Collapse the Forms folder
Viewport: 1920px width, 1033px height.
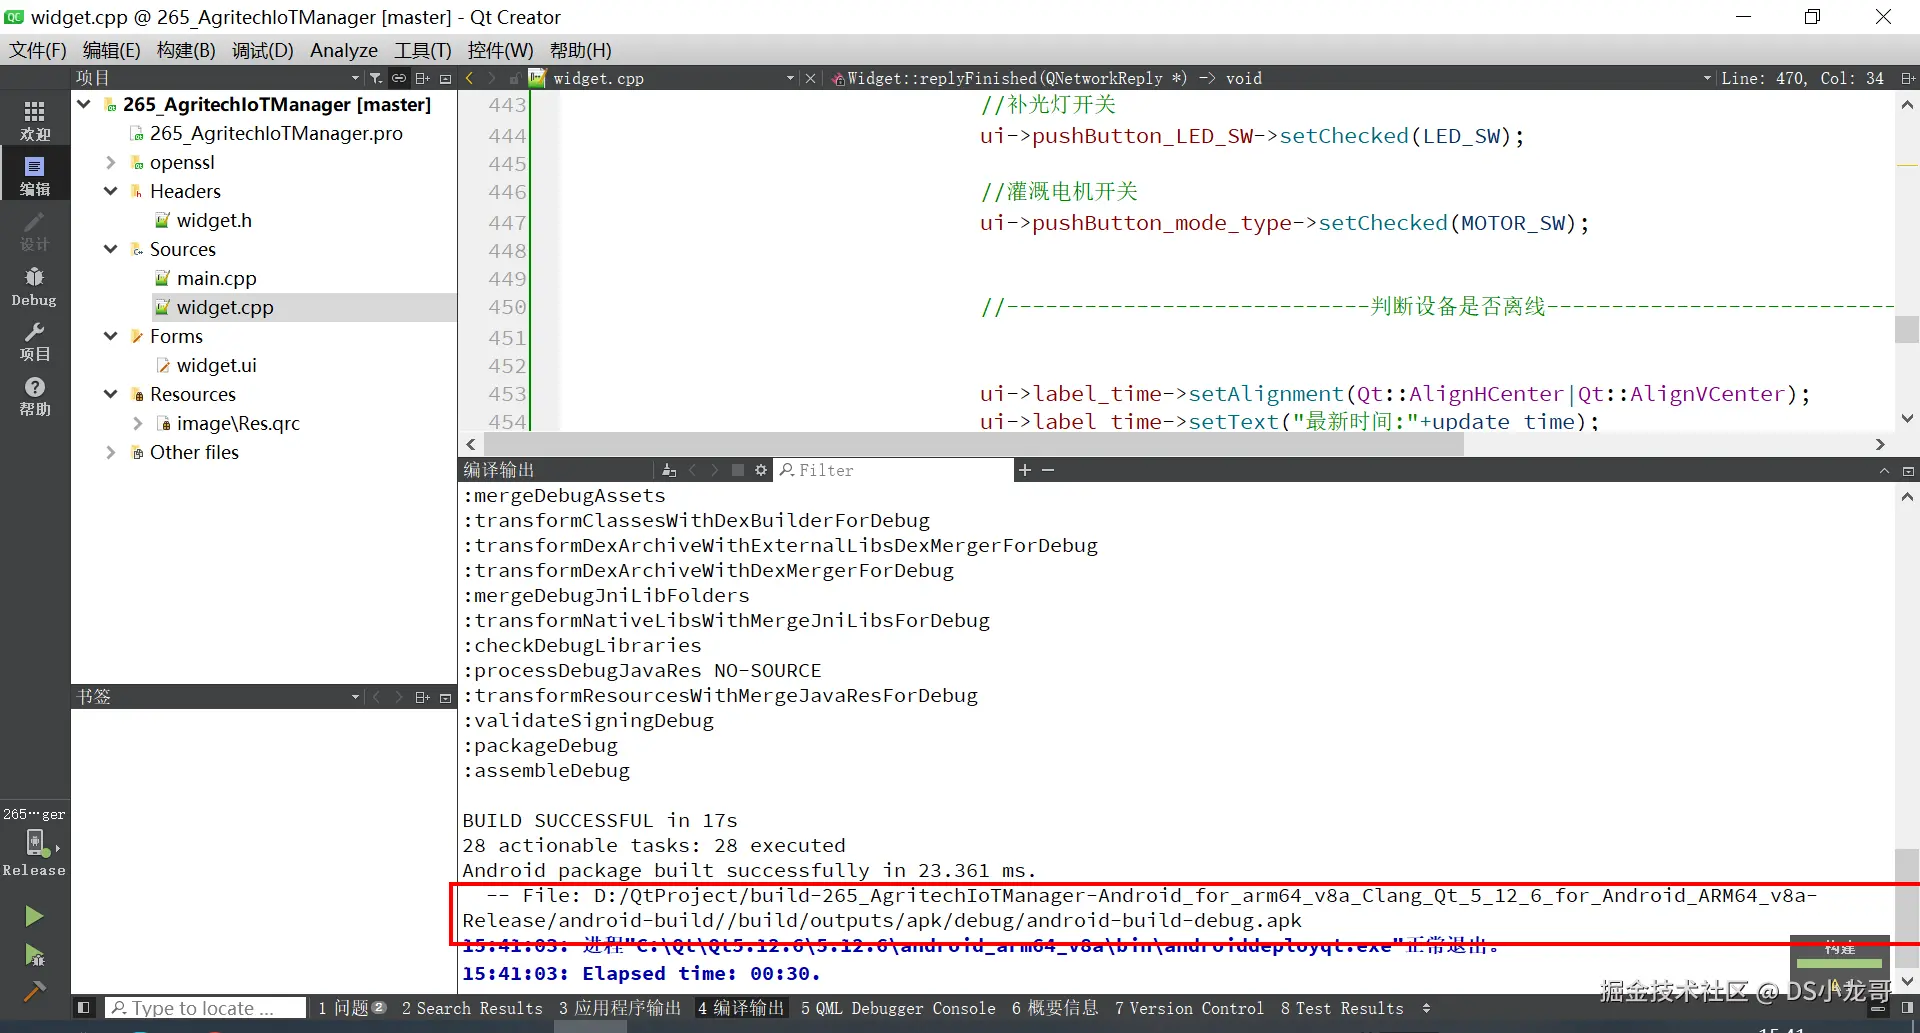[x=111, y=336]
